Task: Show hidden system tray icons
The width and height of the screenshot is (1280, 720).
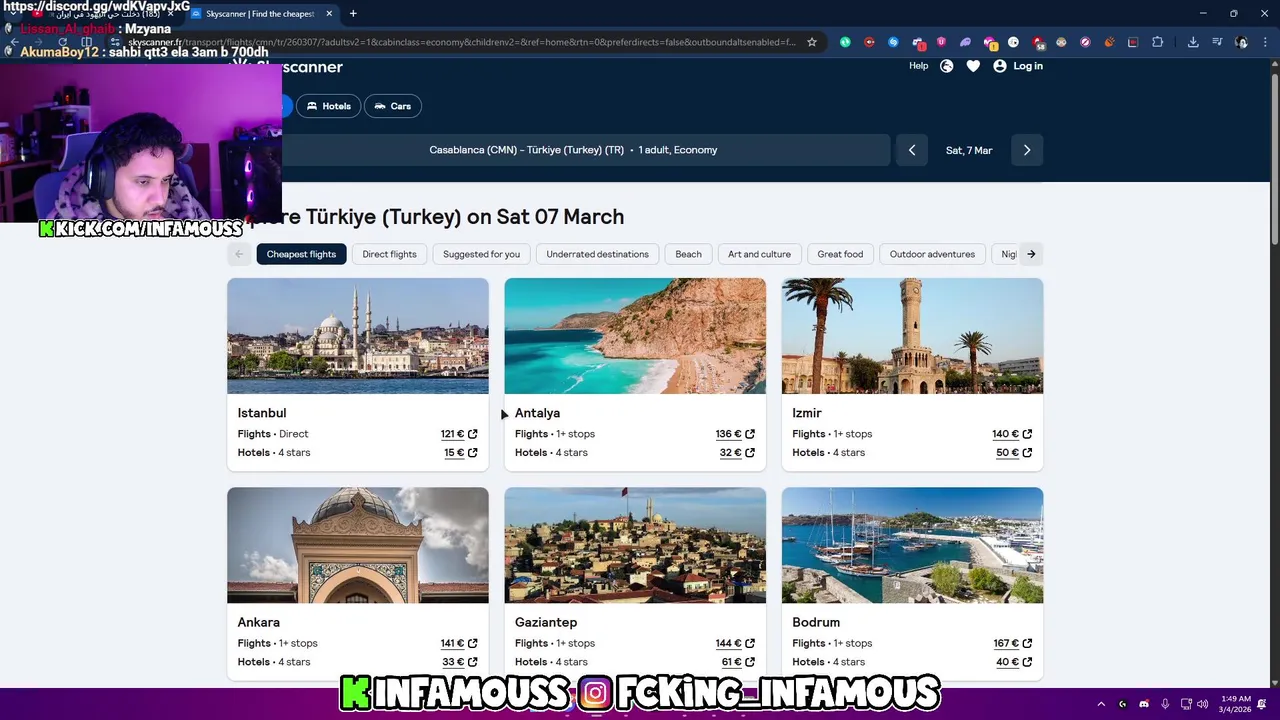Action: (x=1101, y=704)
